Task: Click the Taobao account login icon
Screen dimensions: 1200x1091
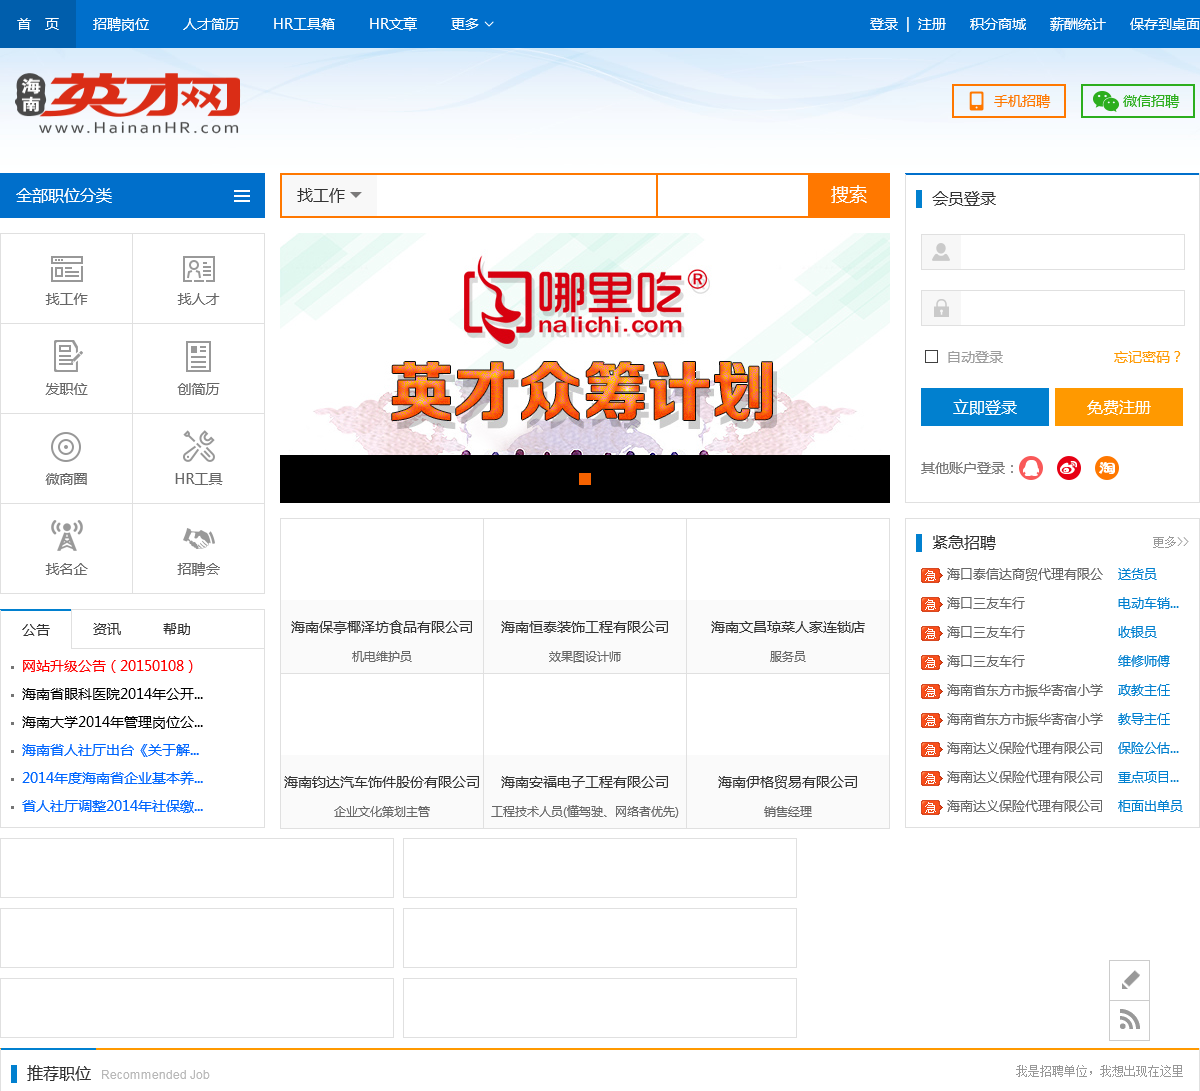Action: 1107,468
